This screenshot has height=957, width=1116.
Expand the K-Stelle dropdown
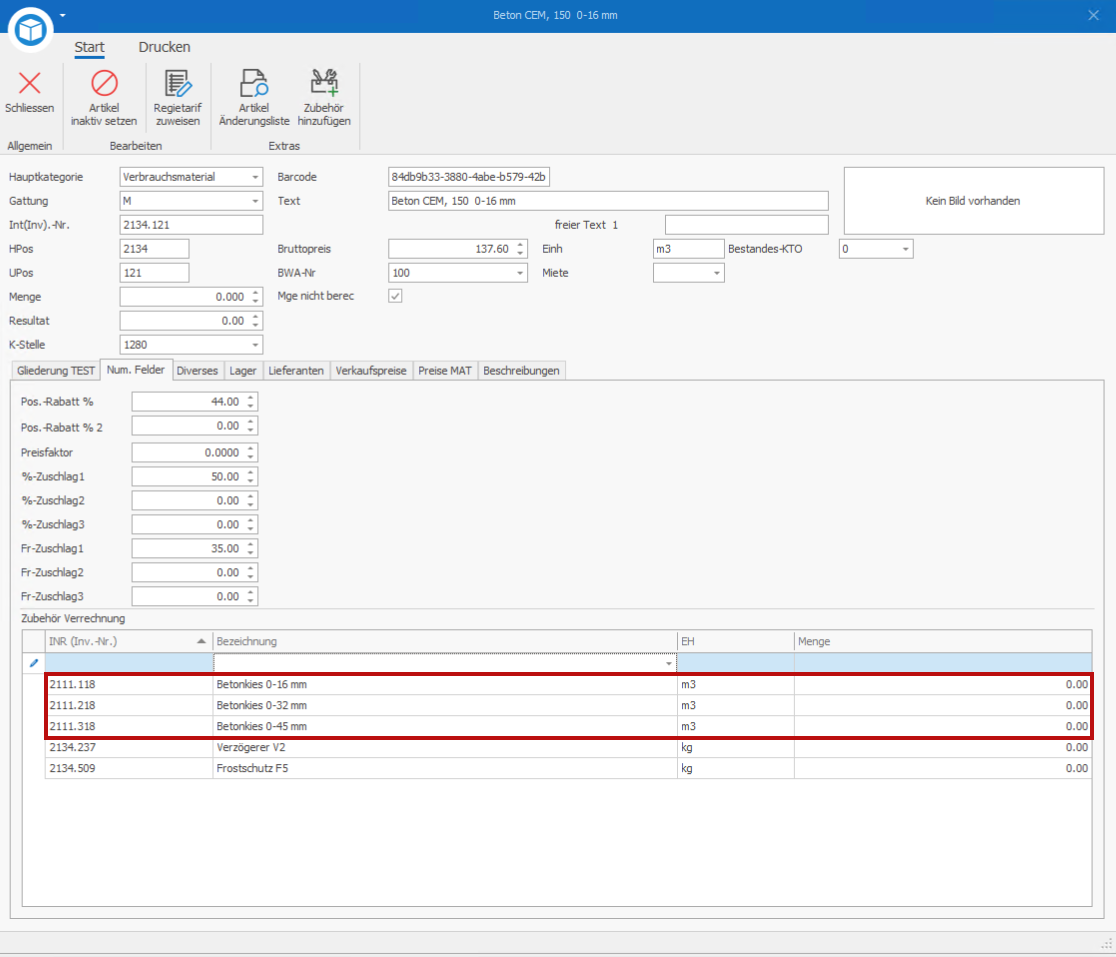pos(255,345)
